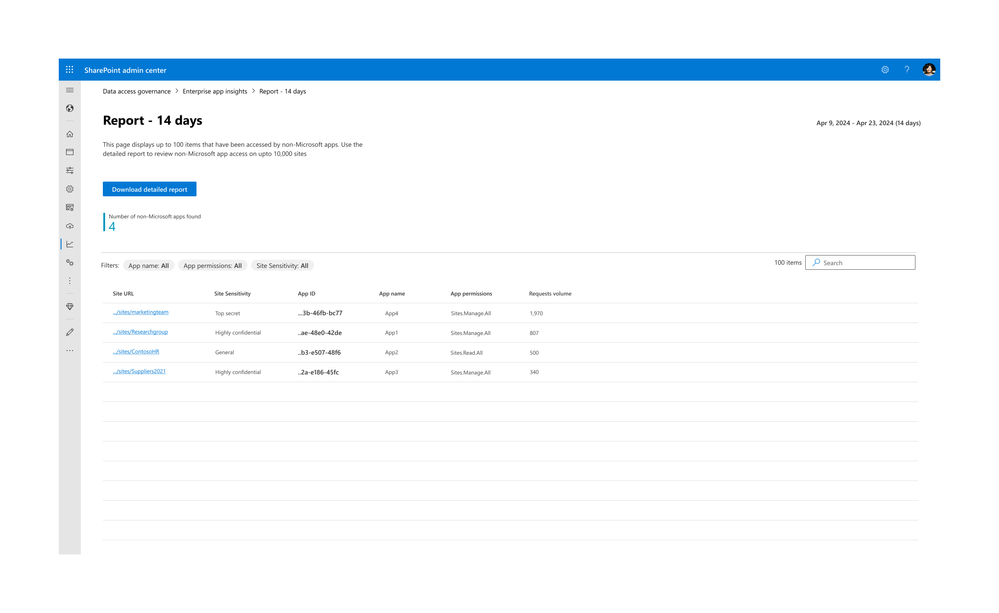Open the ../sites/ContosoHR link

136,352
